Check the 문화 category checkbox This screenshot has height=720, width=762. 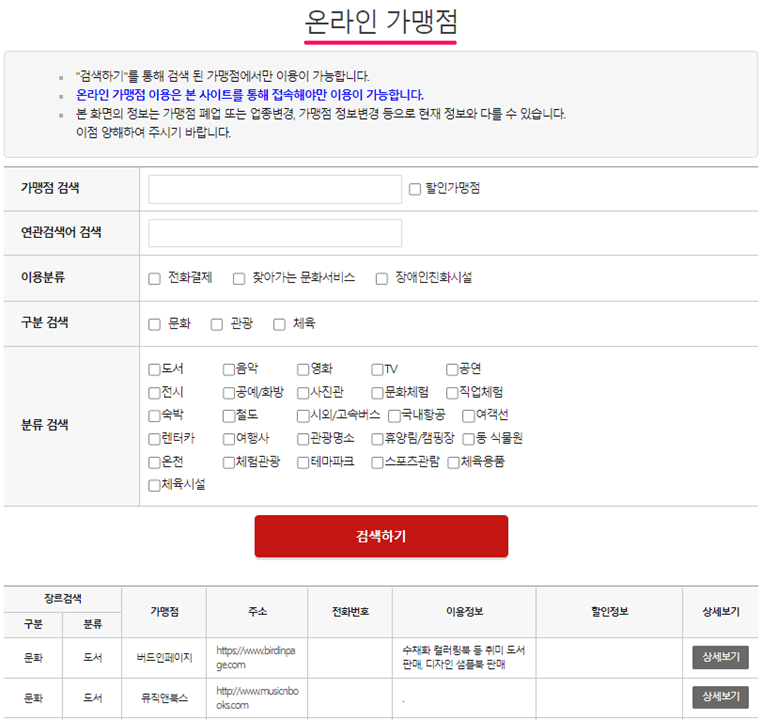(x=155, y=325)
